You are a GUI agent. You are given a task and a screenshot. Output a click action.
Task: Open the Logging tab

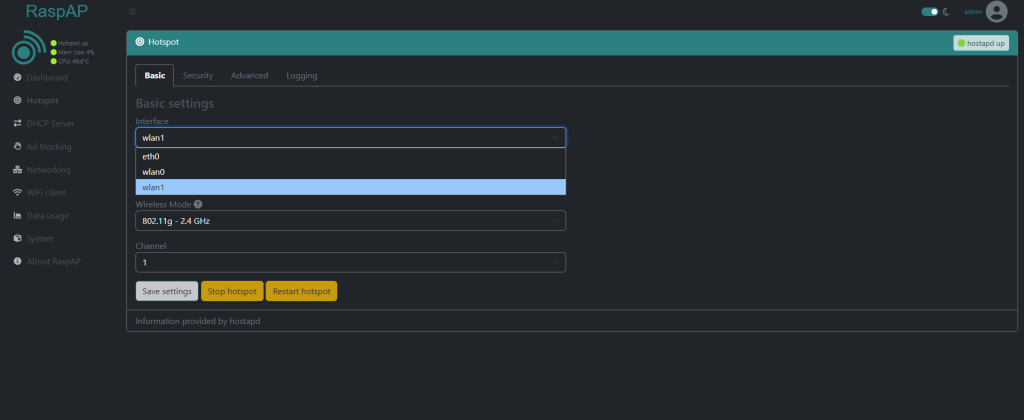tap(302, 76)
